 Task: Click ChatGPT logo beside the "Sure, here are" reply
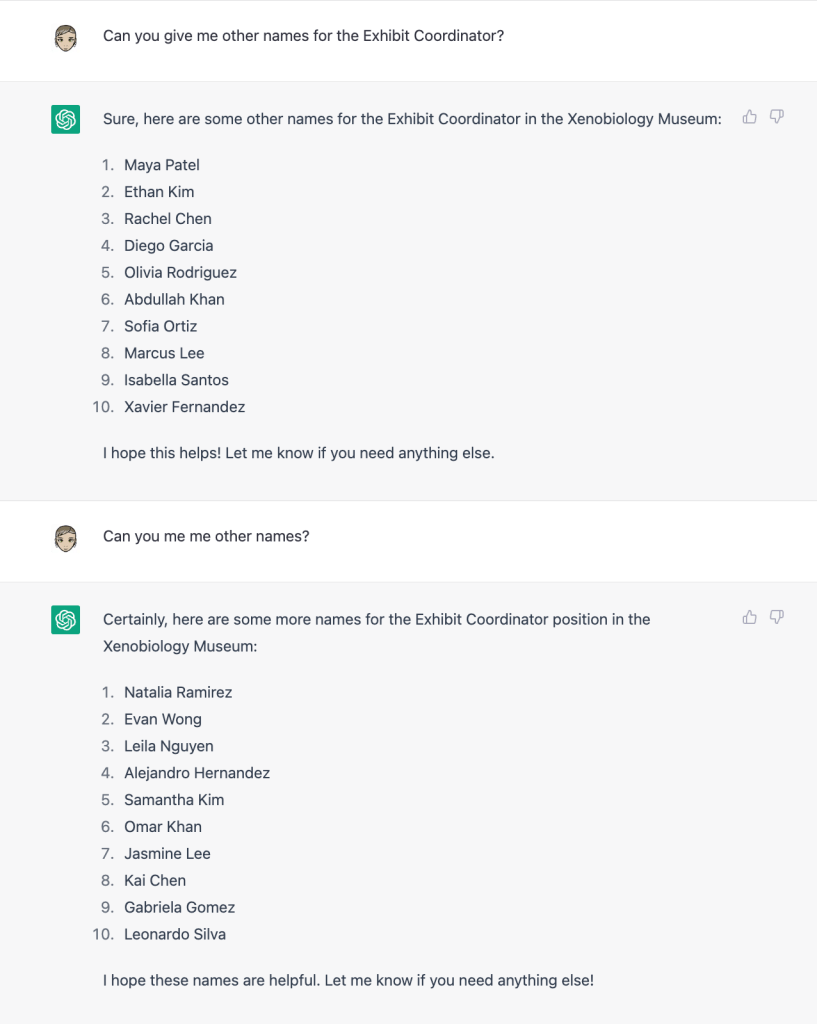66,120
